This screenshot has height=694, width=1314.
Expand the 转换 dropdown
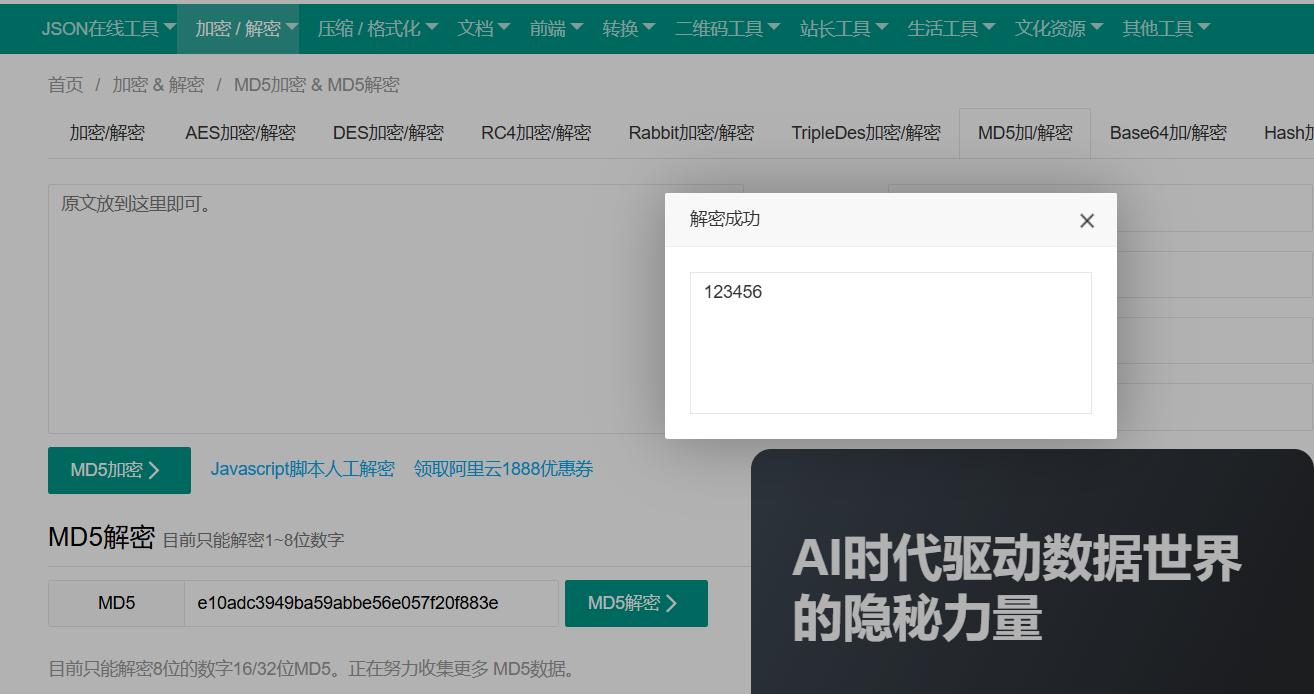pyautogui.click(x=629, y=28)
